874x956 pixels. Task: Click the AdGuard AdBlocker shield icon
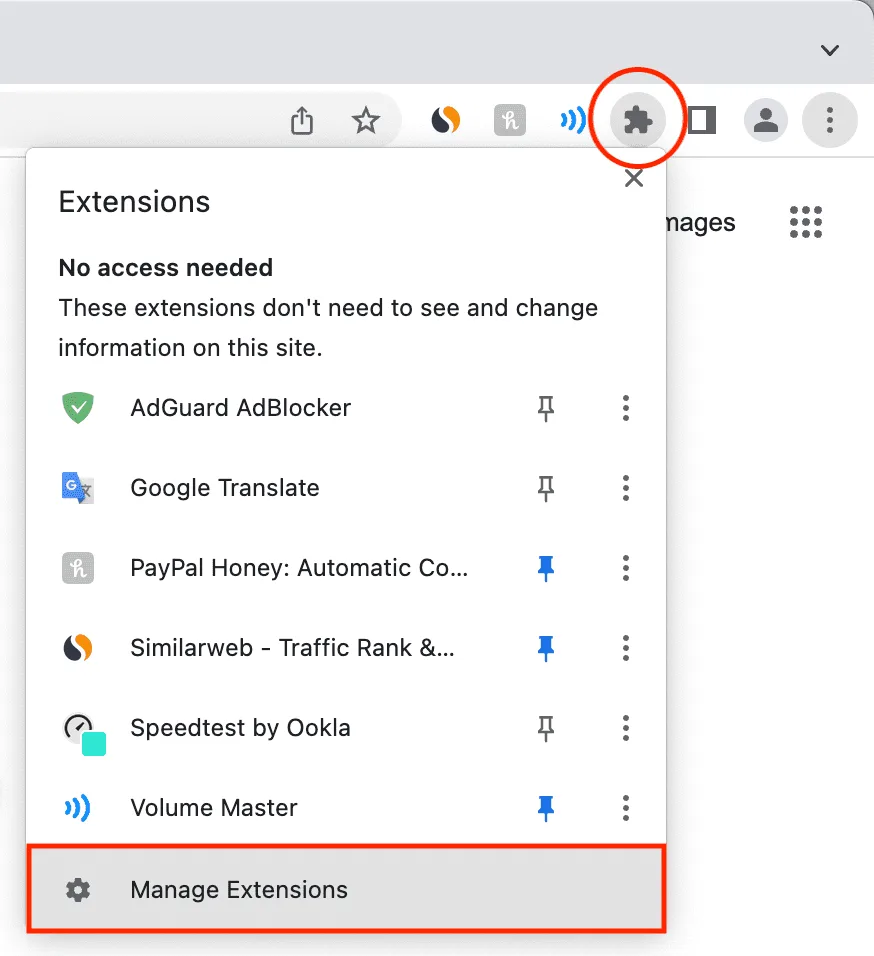click(78, 408)
